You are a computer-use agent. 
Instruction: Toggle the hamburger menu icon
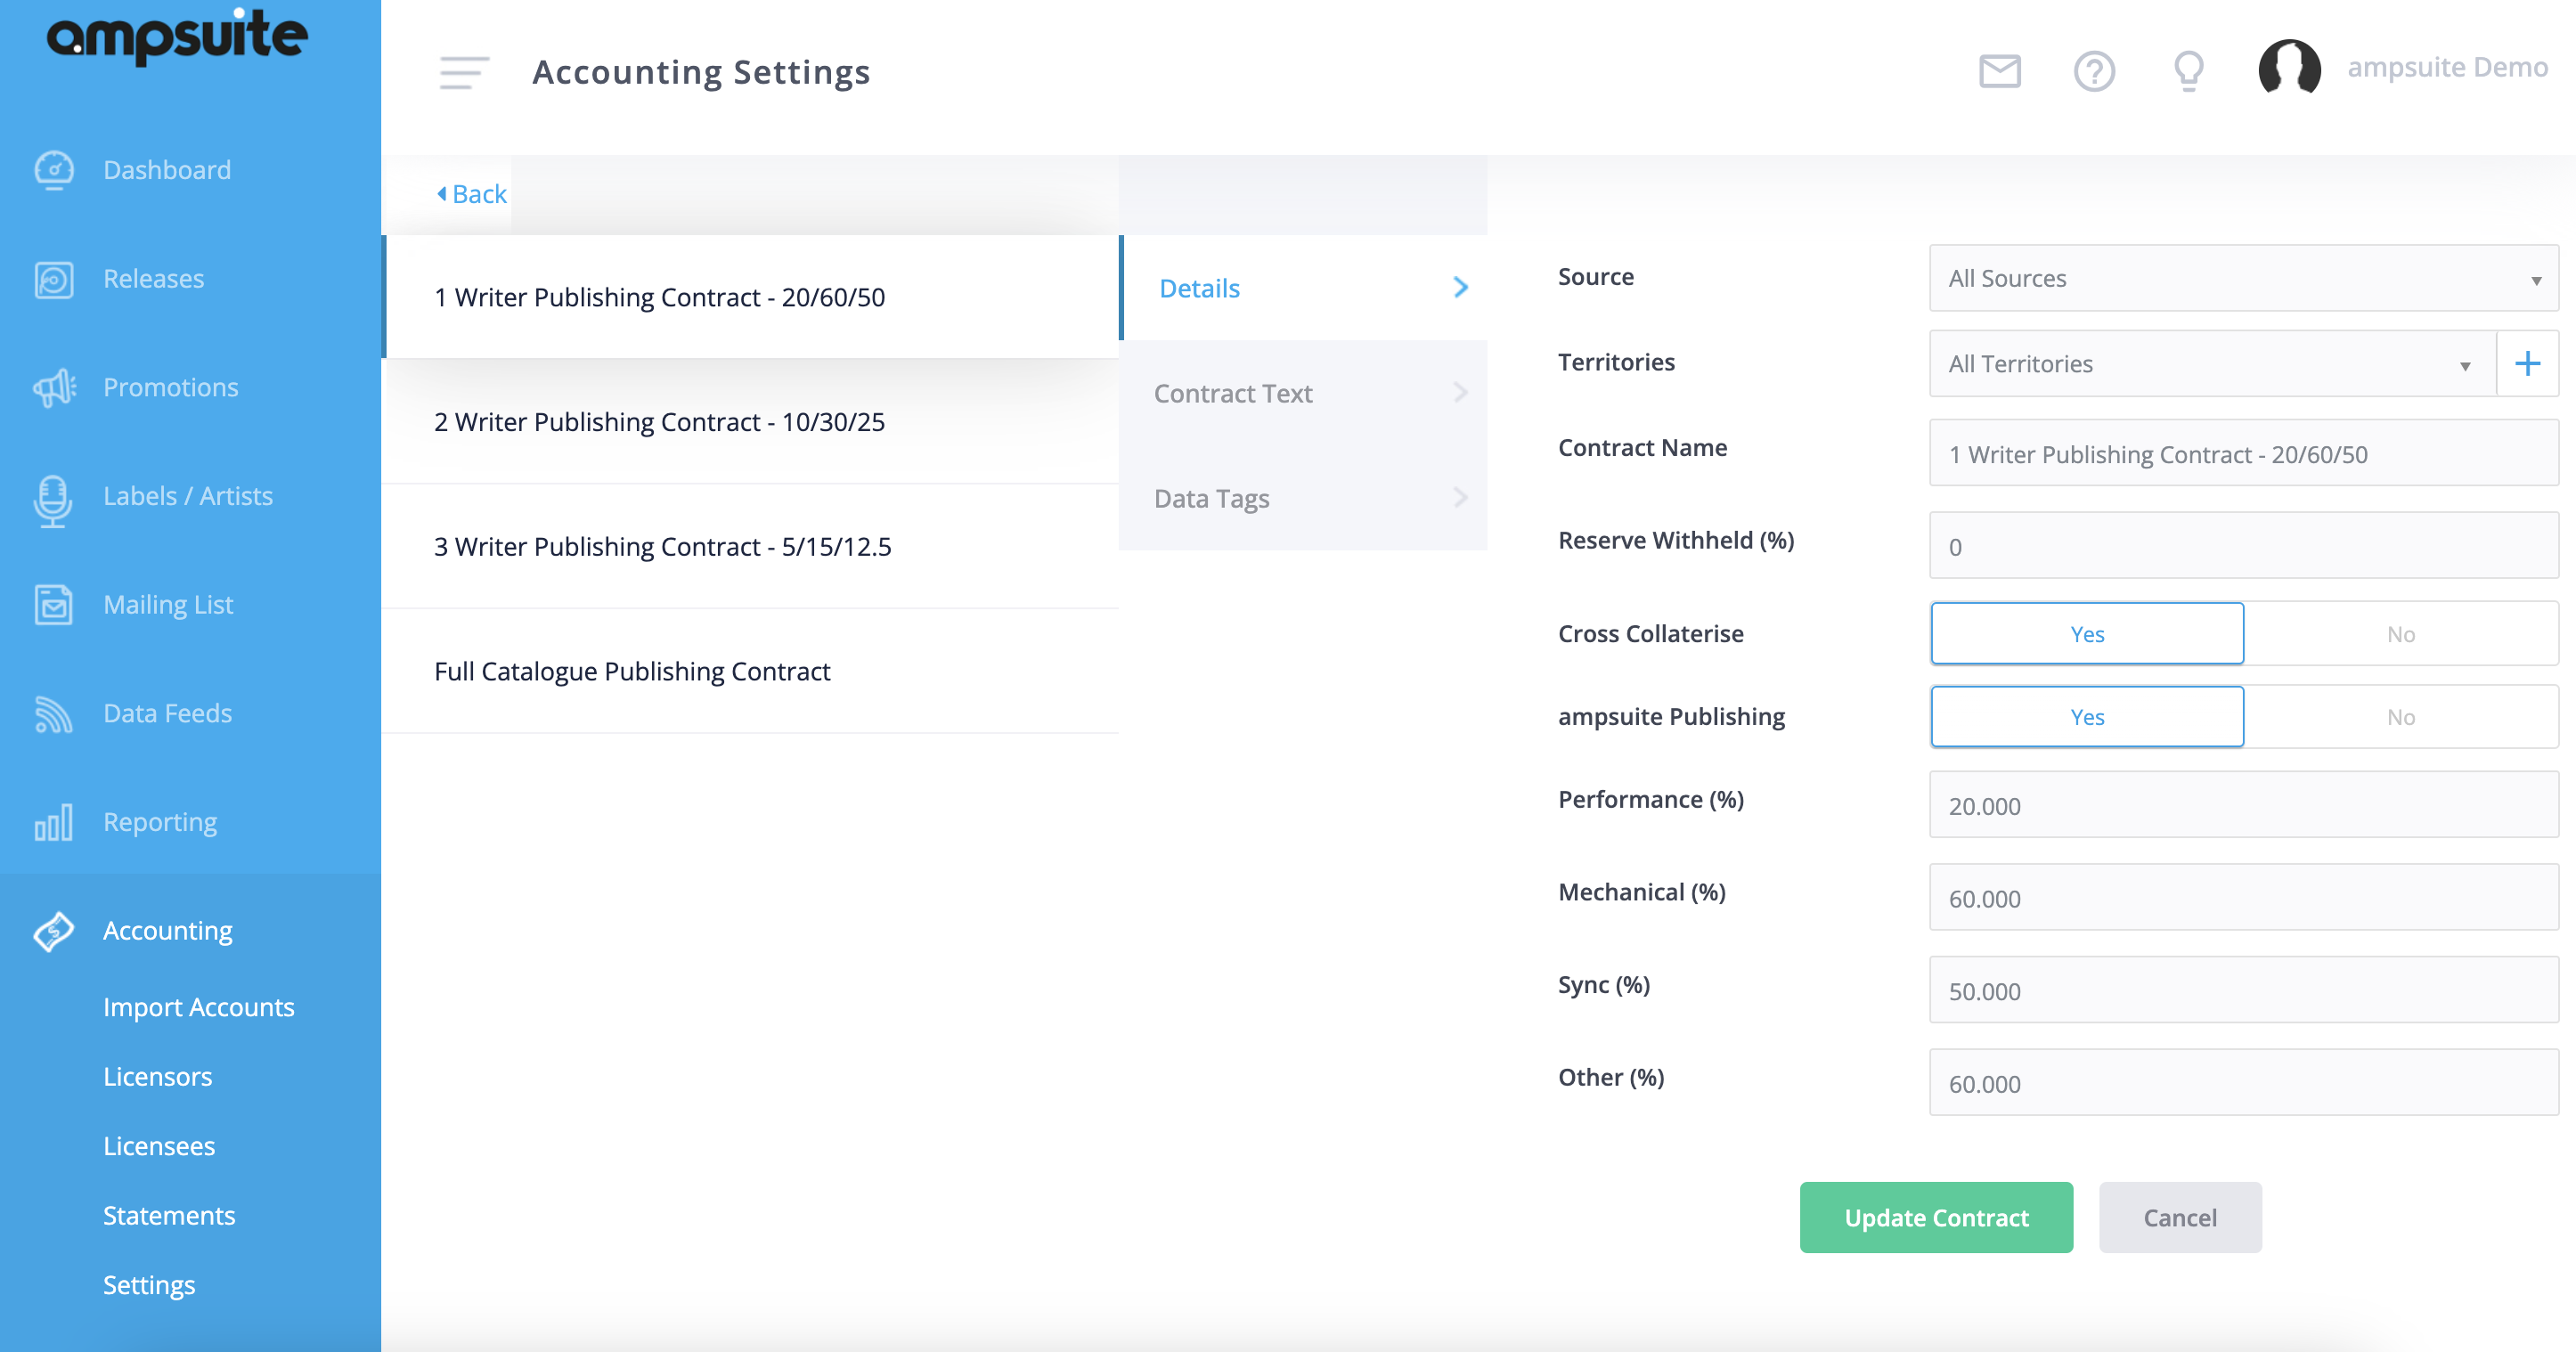coord(464,73)
